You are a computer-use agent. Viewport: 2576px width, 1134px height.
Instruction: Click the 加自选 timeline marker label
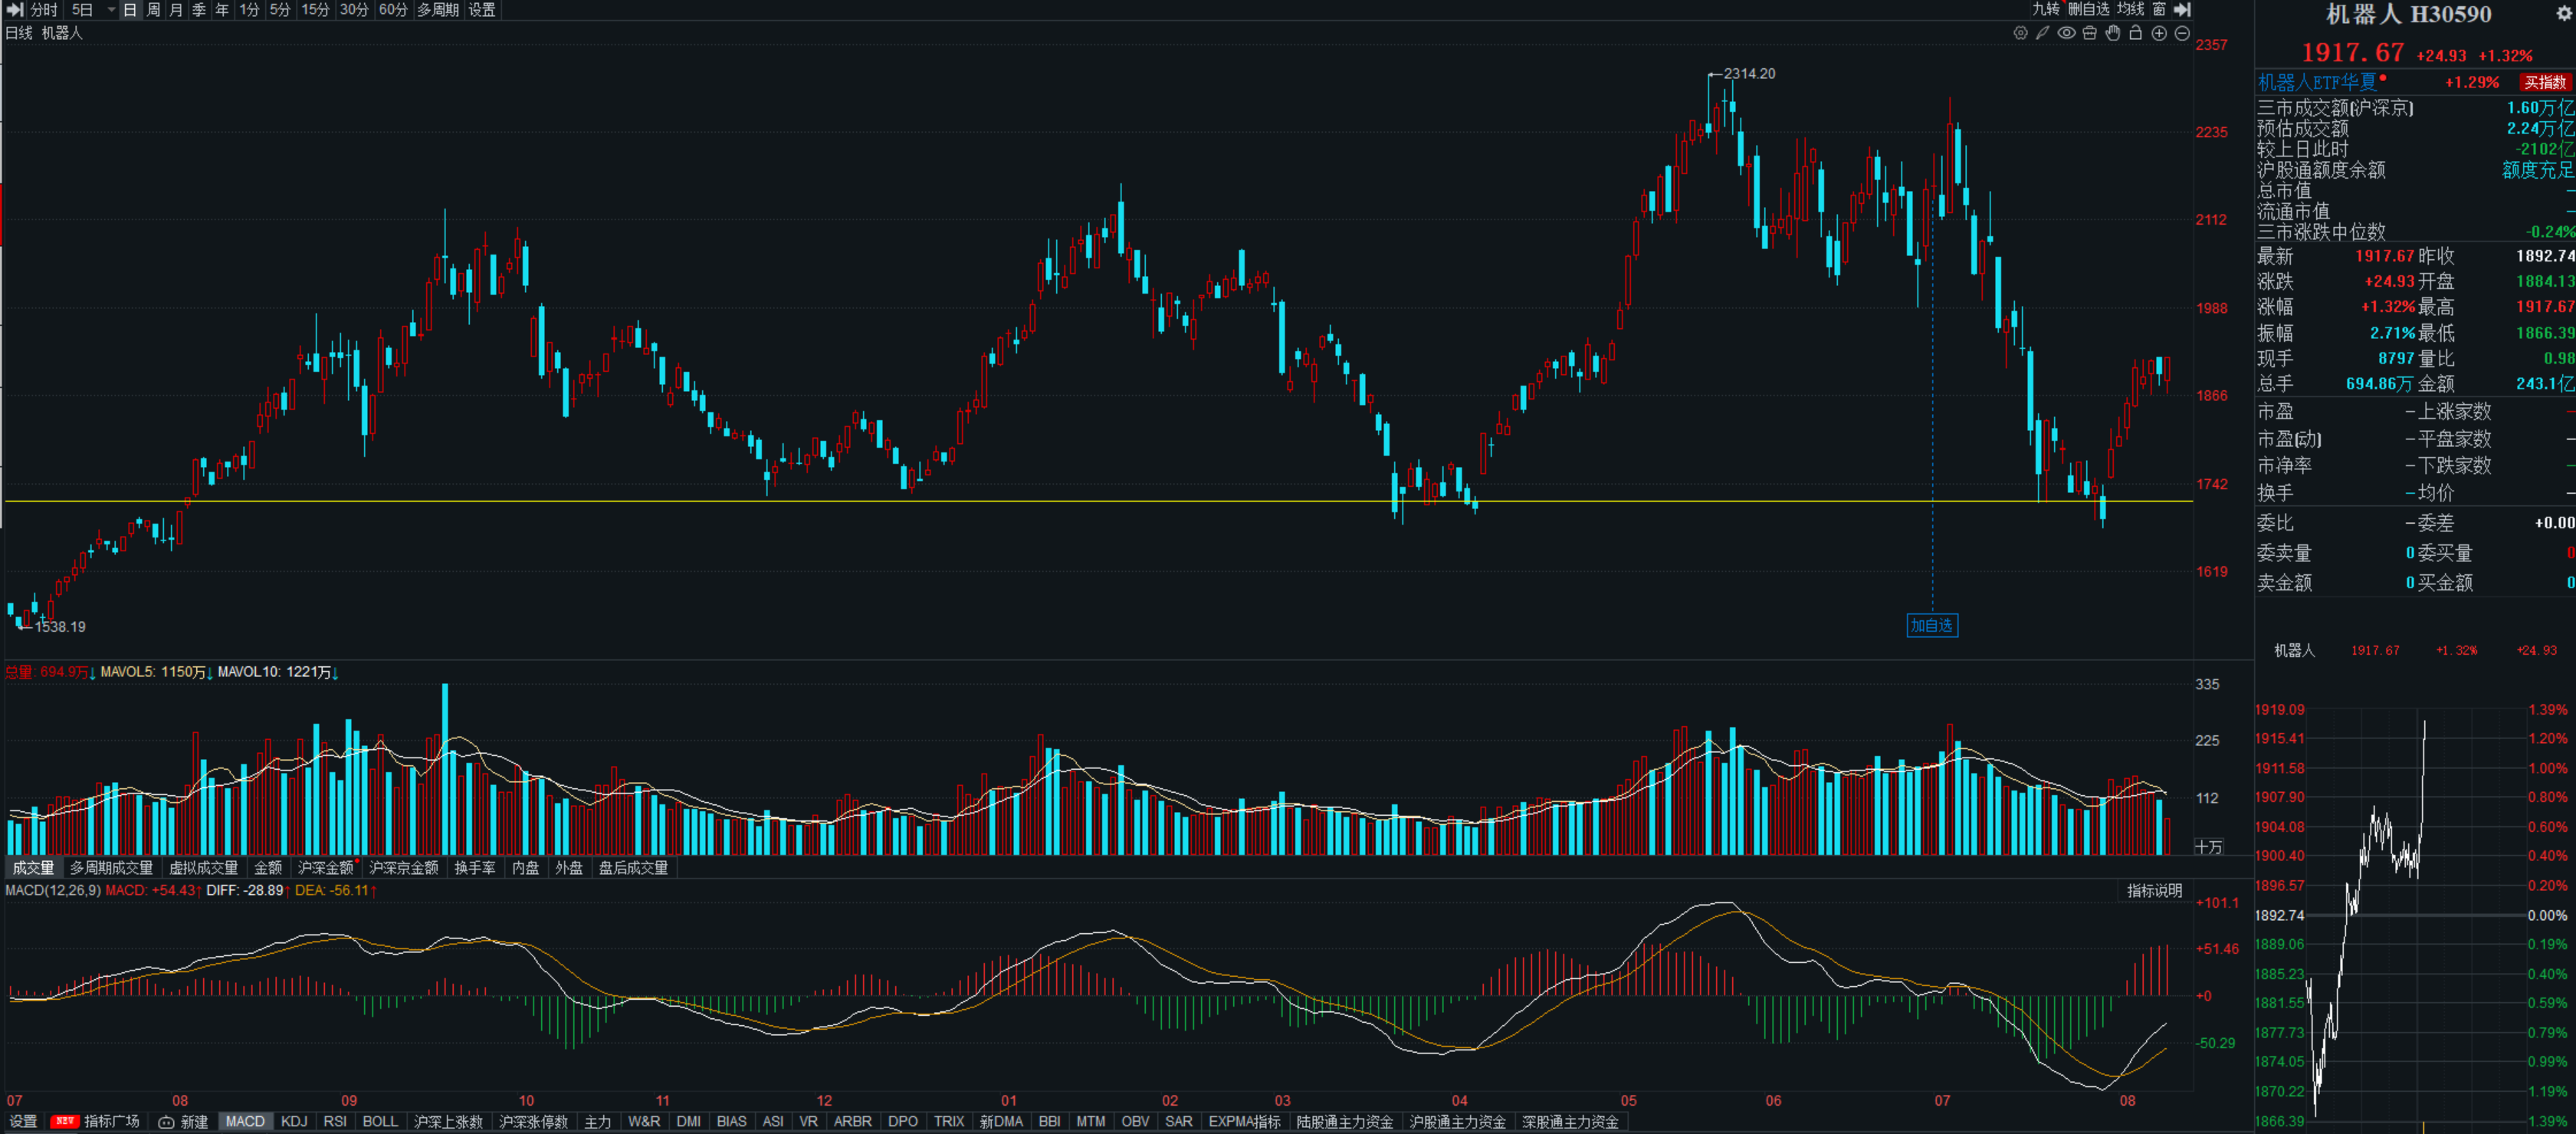point(1931,625)
